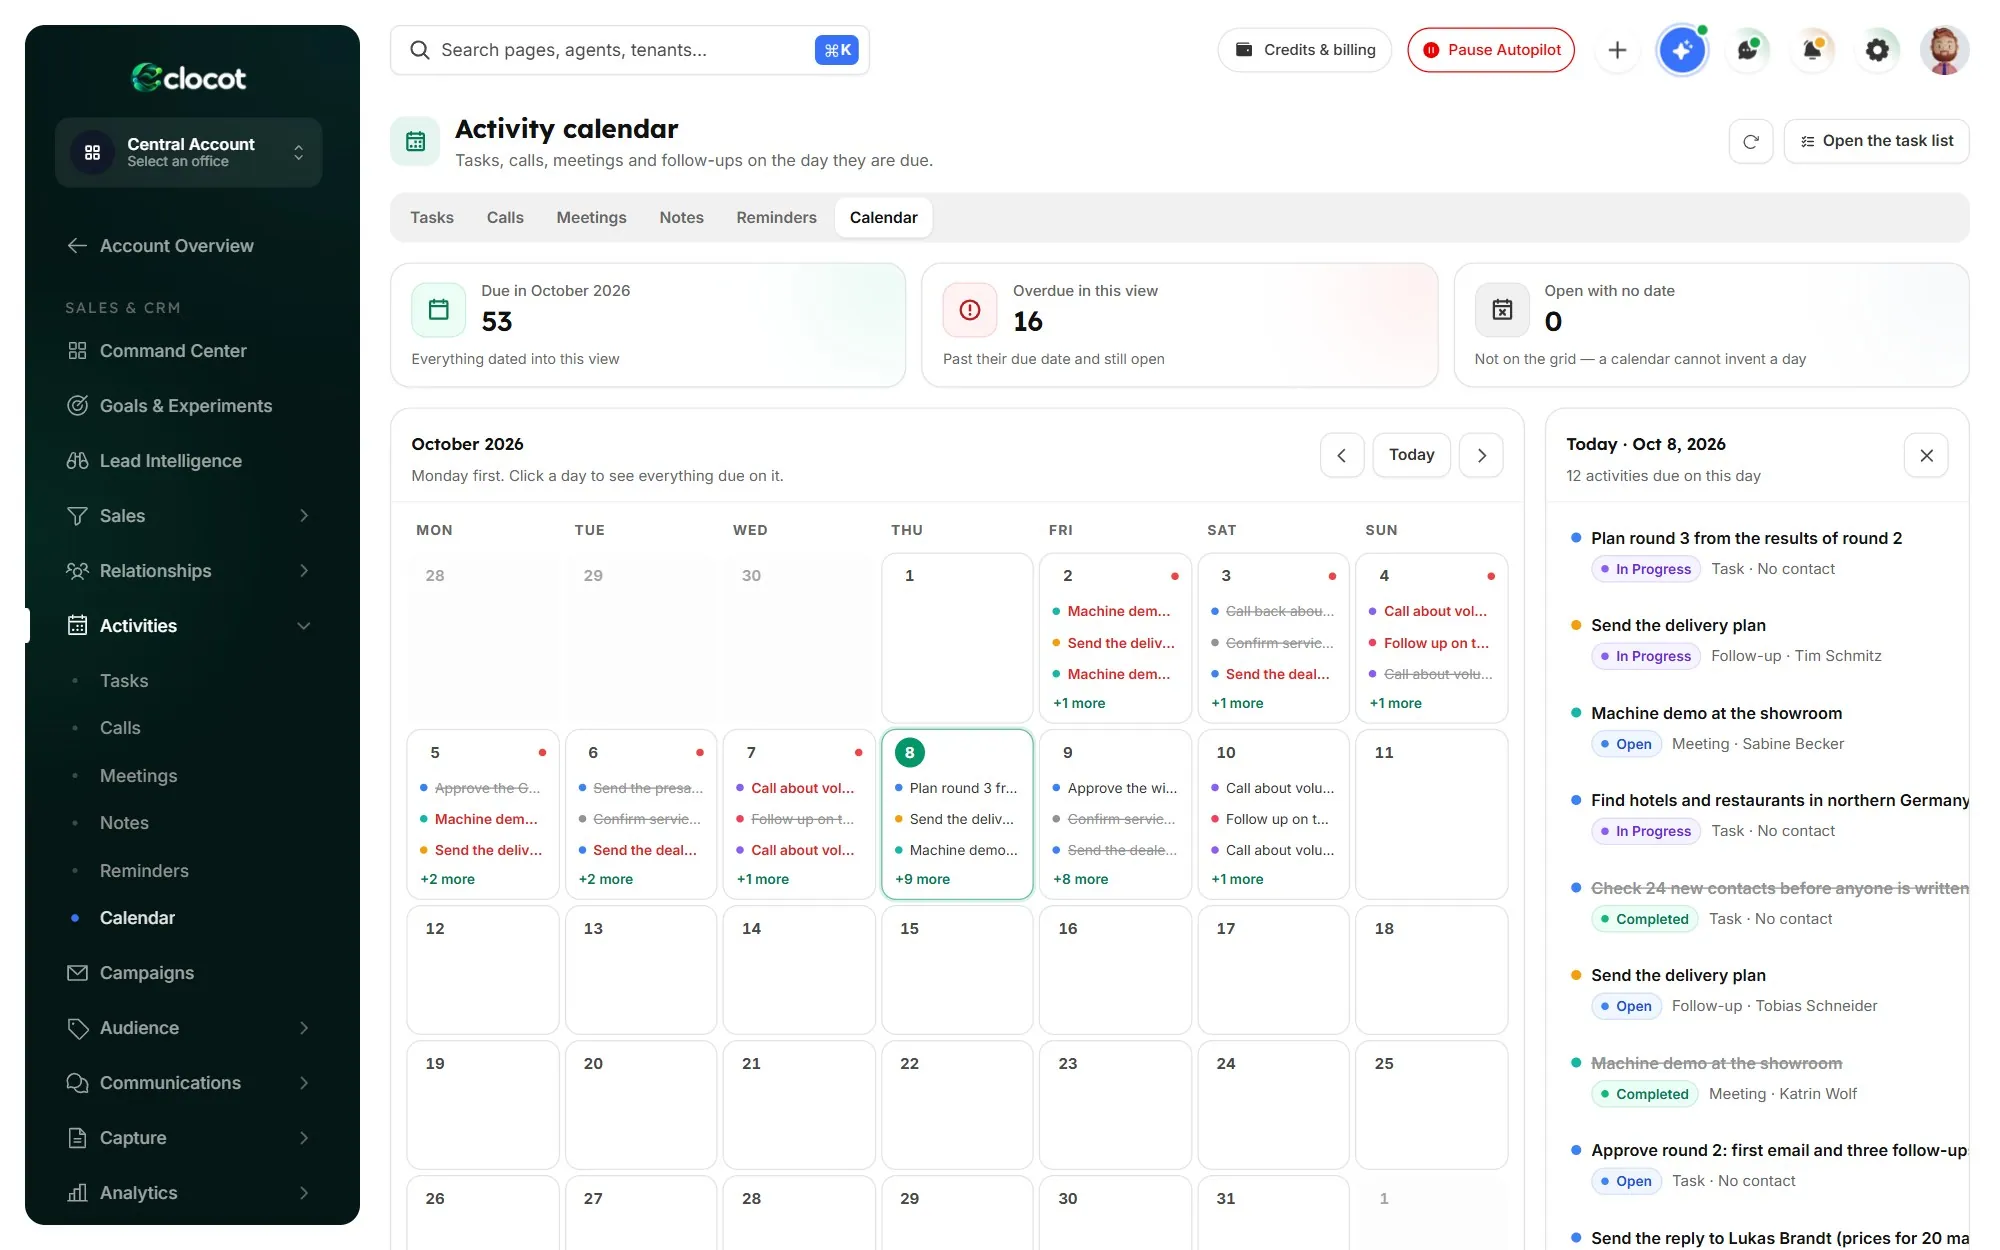Switch to the Meetings tab
Screen dimensions: 2000x1250
(x=591, y=218)
